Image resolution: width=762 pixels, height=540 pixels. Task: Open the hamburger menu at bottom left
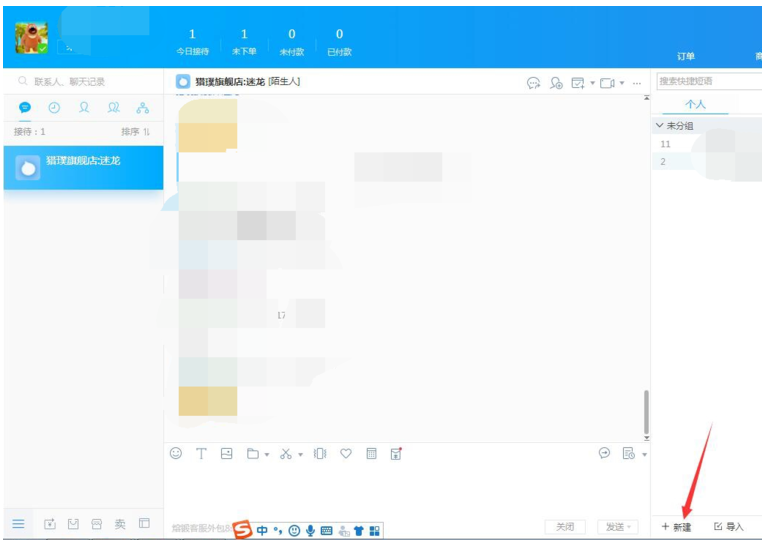click(18, 523)
